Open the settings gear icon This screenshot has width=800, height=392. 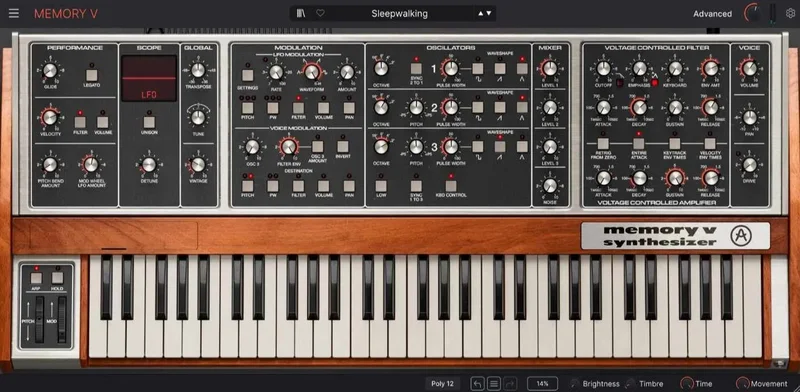(790, 13)
